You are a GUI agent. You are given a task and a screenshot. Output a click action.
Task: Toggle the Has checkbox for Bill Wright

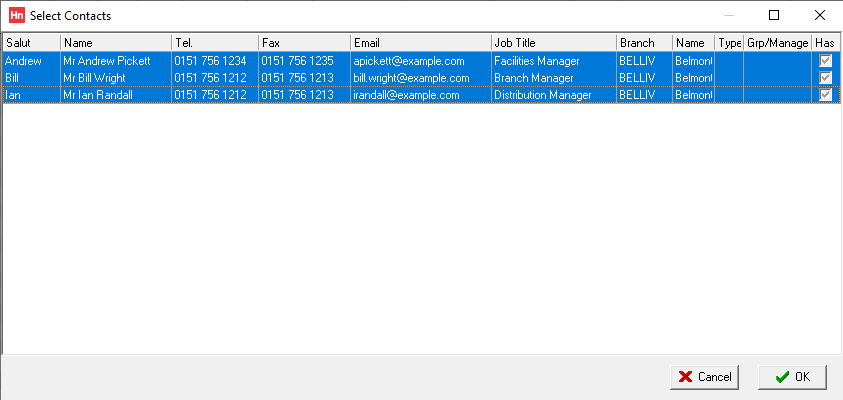click(825, 78)
